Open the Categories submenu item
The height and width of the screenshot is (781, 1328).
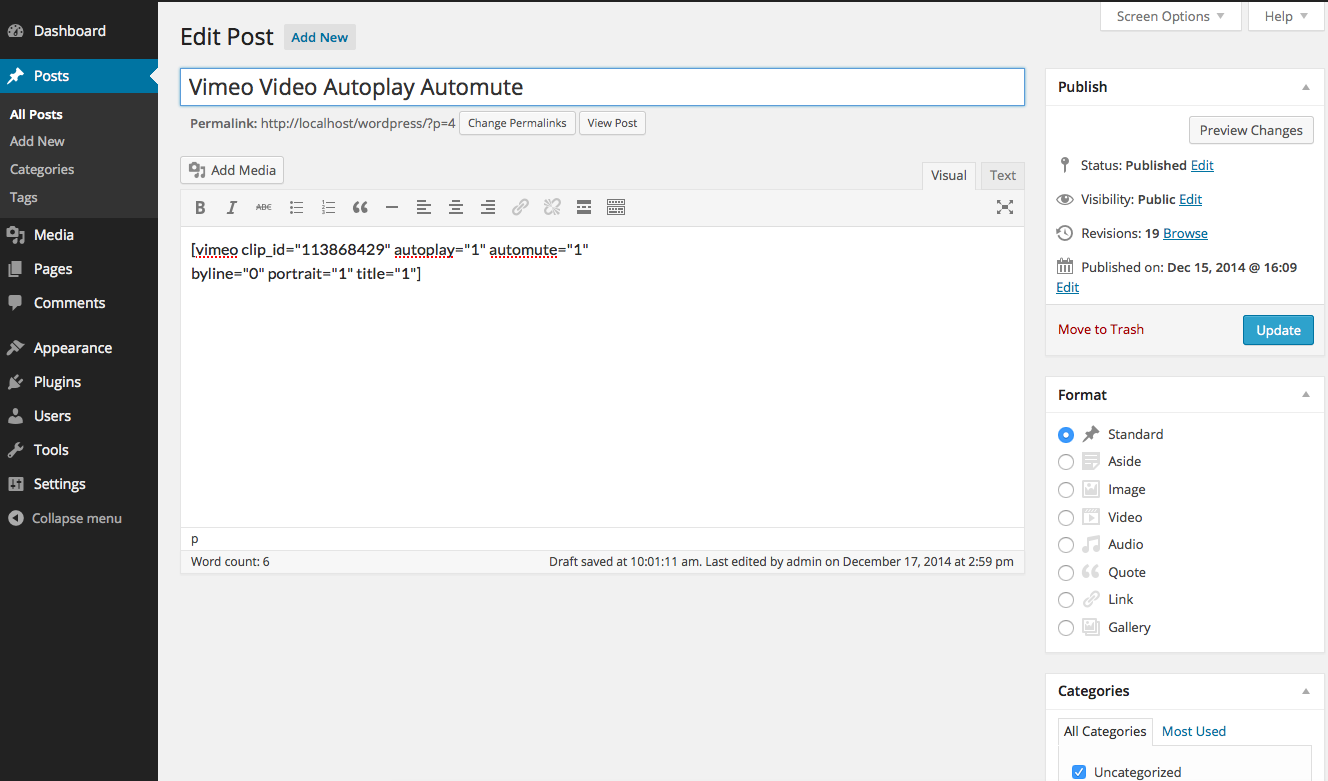tap(42, 170)
